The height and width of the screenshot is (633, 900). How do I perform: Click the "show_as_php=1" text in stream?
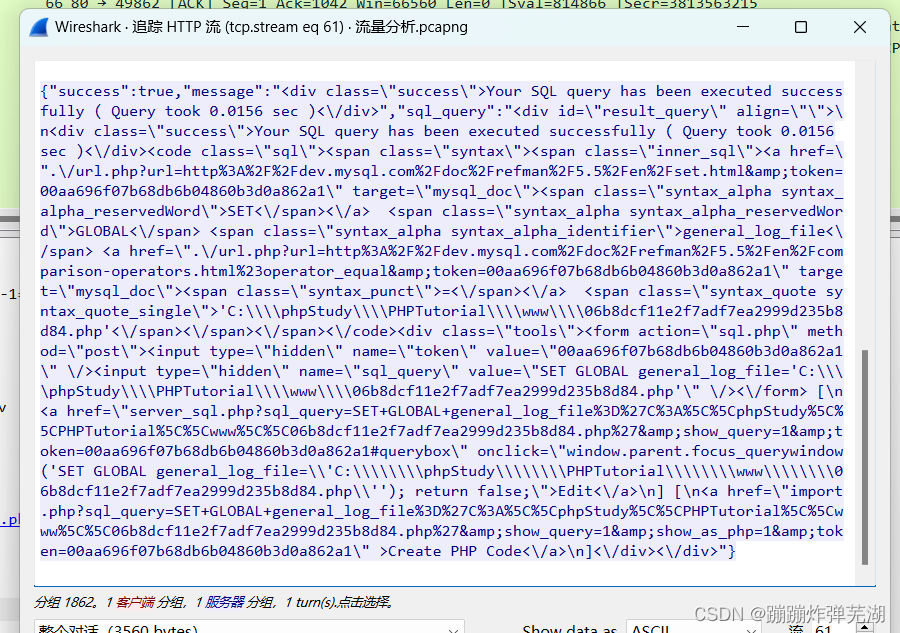pyautogui.click(x=714, y=531)
